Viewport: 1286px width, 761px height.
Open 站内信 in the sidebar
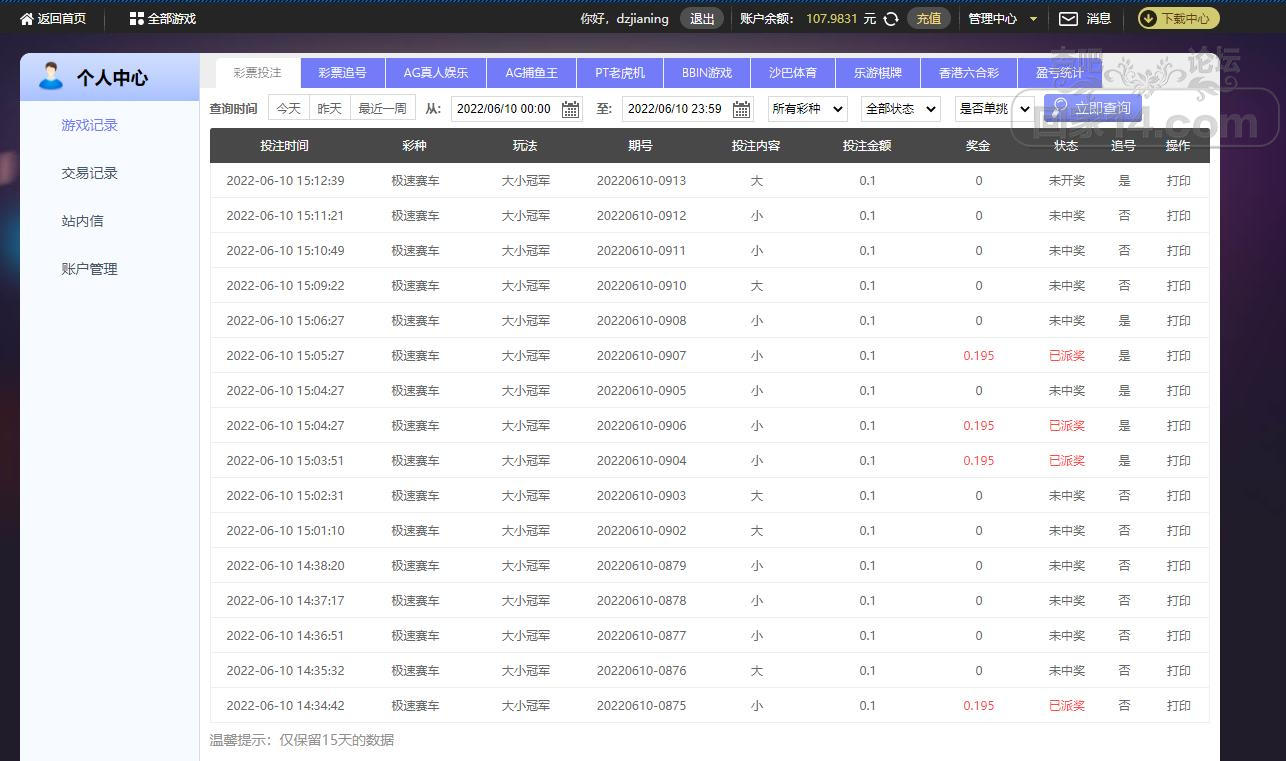click(x=82, y=221)
